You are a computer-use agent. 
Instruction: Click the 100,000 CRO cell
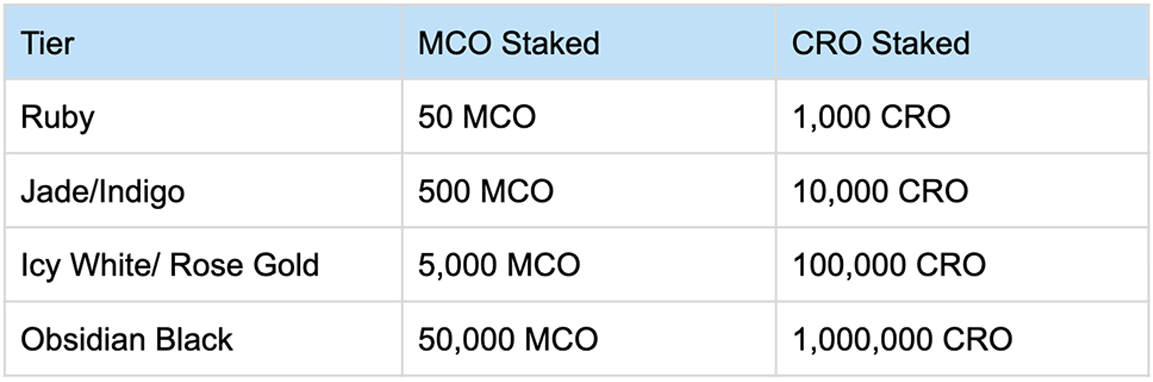pos(962,264)
